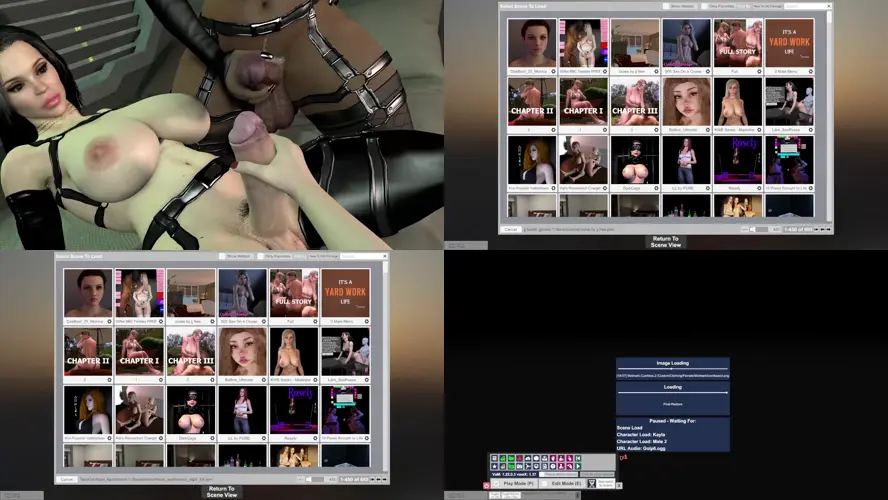Click the hourglass icon next to Edit Mode
The height and width of the screenshot is (500, 888).
click(591, 483)
